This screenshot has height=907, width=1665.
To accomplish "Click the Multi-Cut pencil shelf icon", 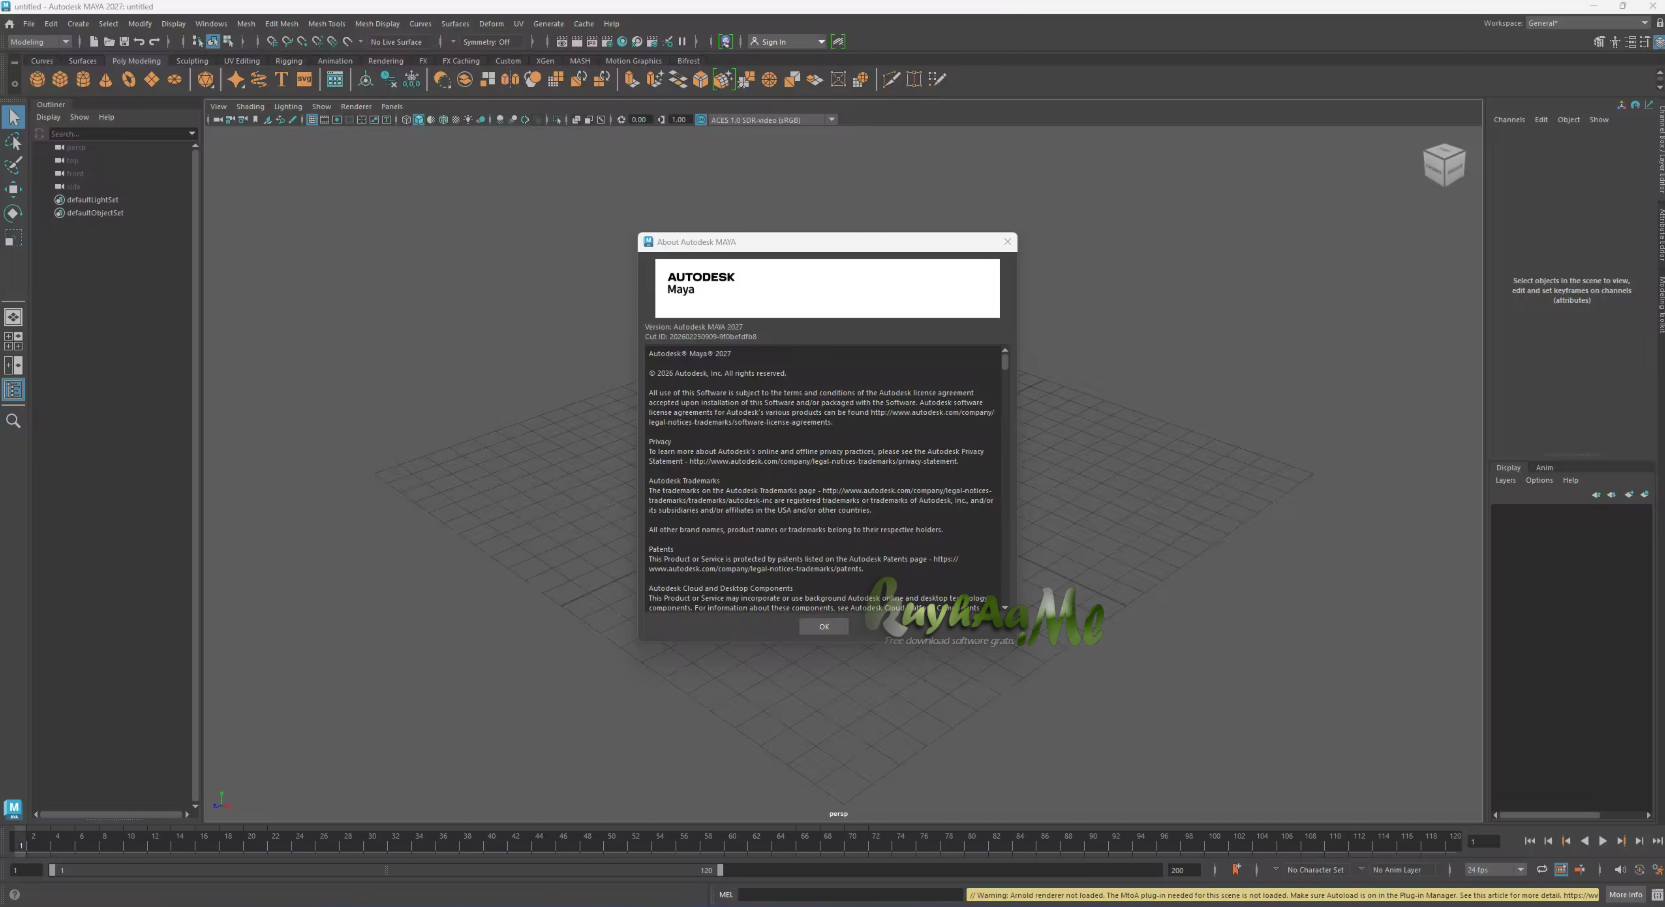I will coord(891,79).
